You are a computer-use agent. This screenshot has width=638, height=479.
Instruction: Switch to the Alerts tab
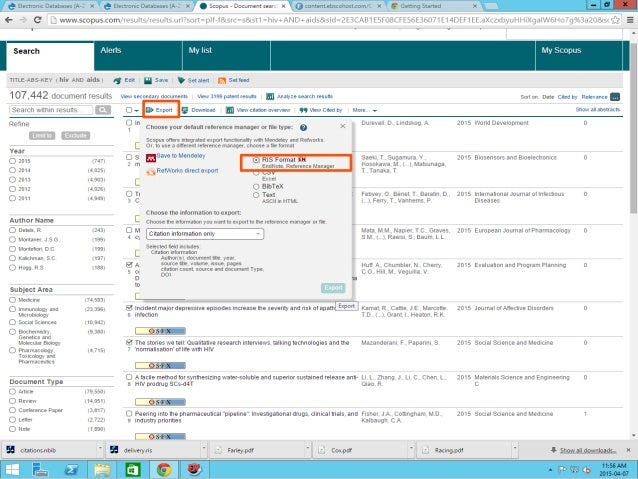coord(138,55)
